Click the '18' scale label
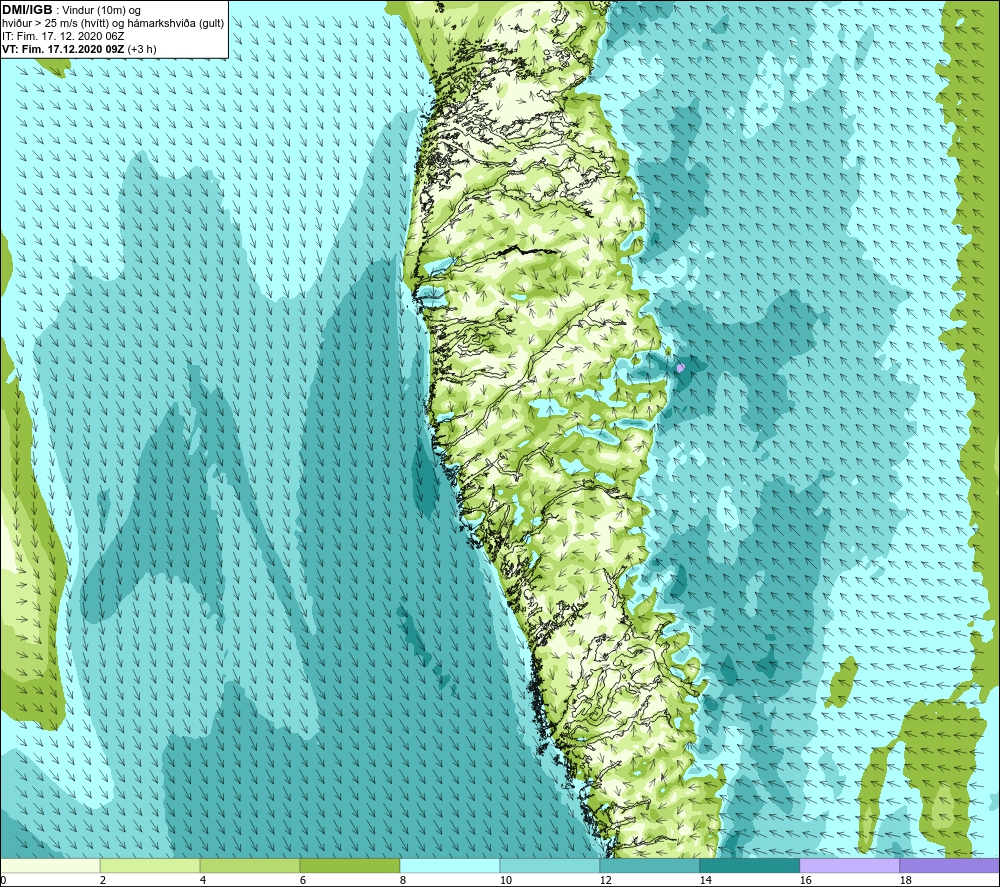1000x887 pixels. tap(905, 880)
